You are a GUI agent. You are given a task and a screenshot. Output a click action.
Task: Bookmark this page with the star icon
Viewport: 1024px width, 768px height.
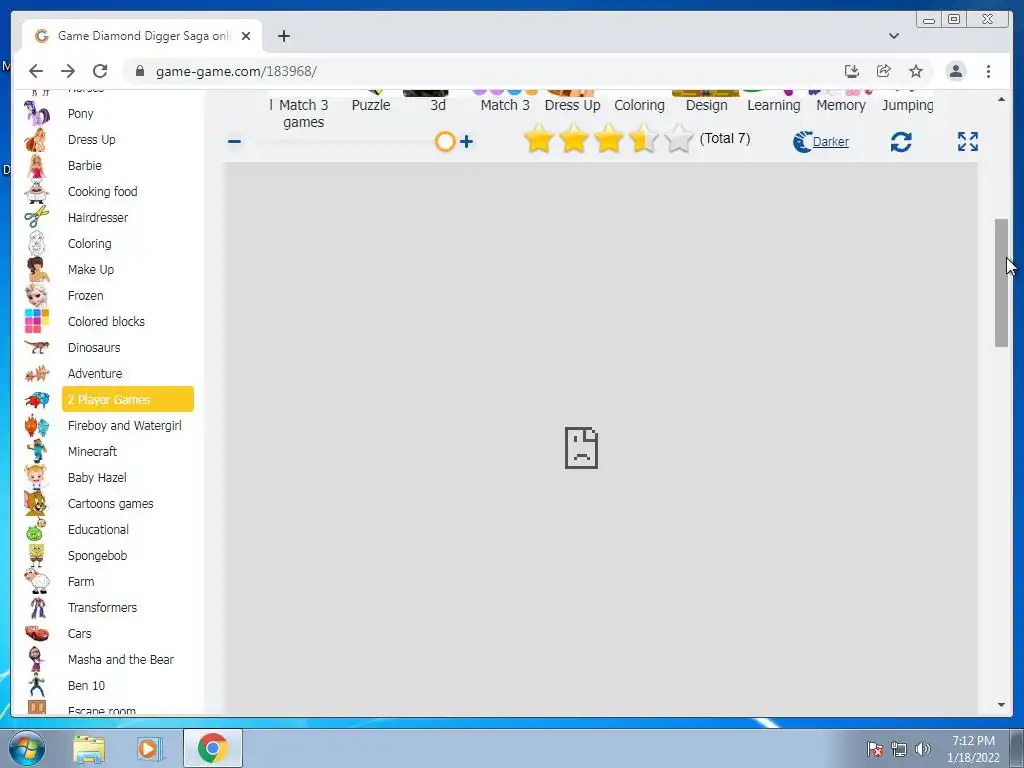(x=916, y=71)
